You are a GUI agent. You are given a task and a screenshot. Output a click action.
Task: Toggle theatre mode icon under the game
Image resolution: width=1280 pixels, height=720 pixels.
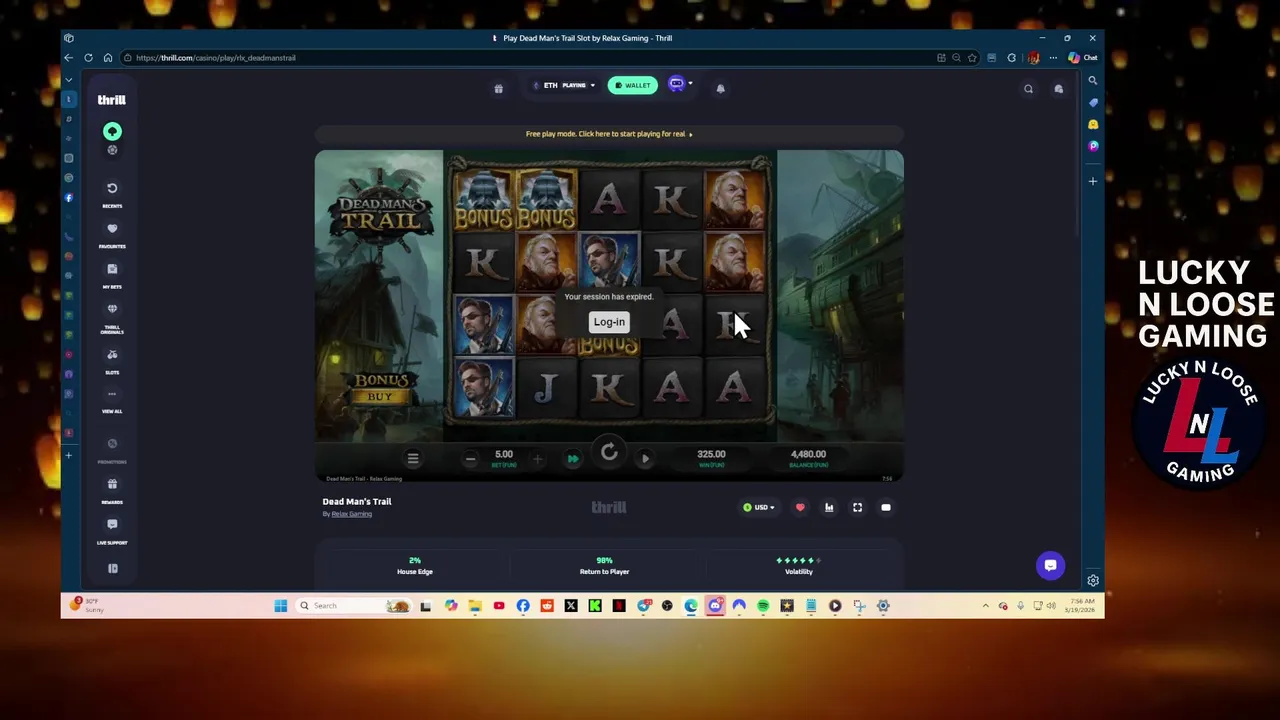click(x=886, y=507)
